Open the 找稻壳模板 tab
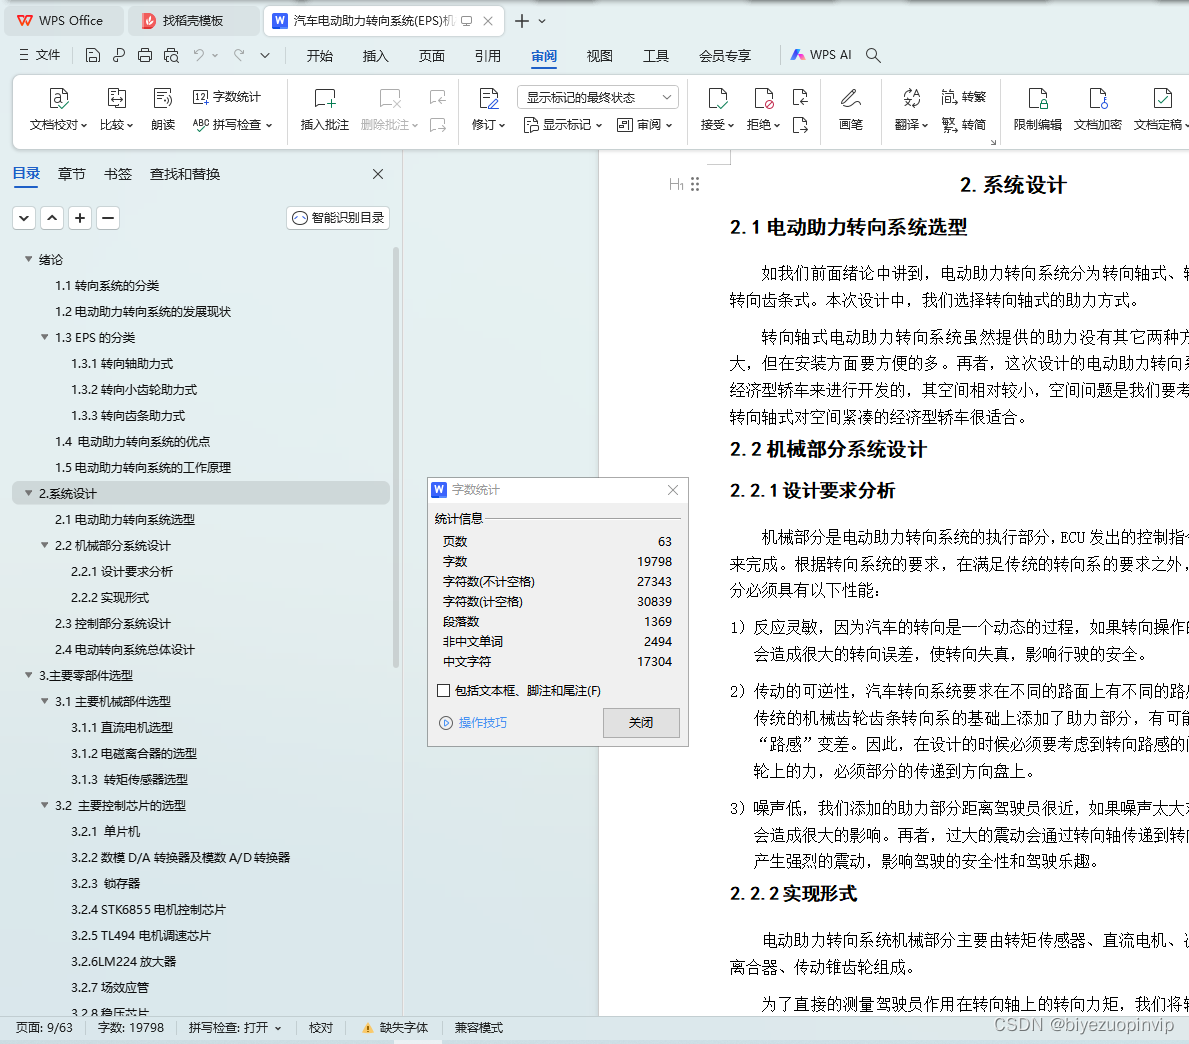 193,20
